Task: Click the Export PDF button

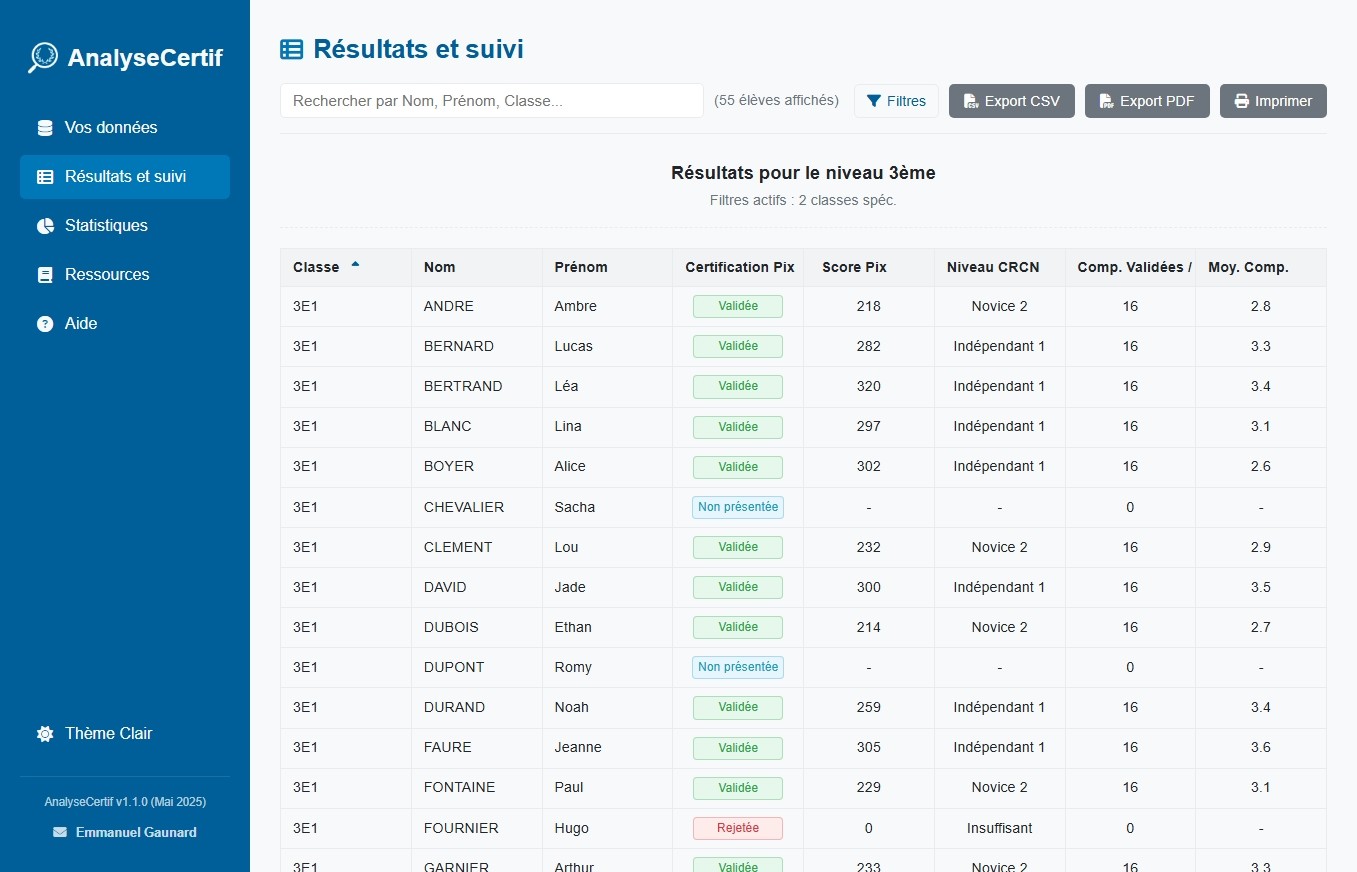Action: (x=1147, y=101)
